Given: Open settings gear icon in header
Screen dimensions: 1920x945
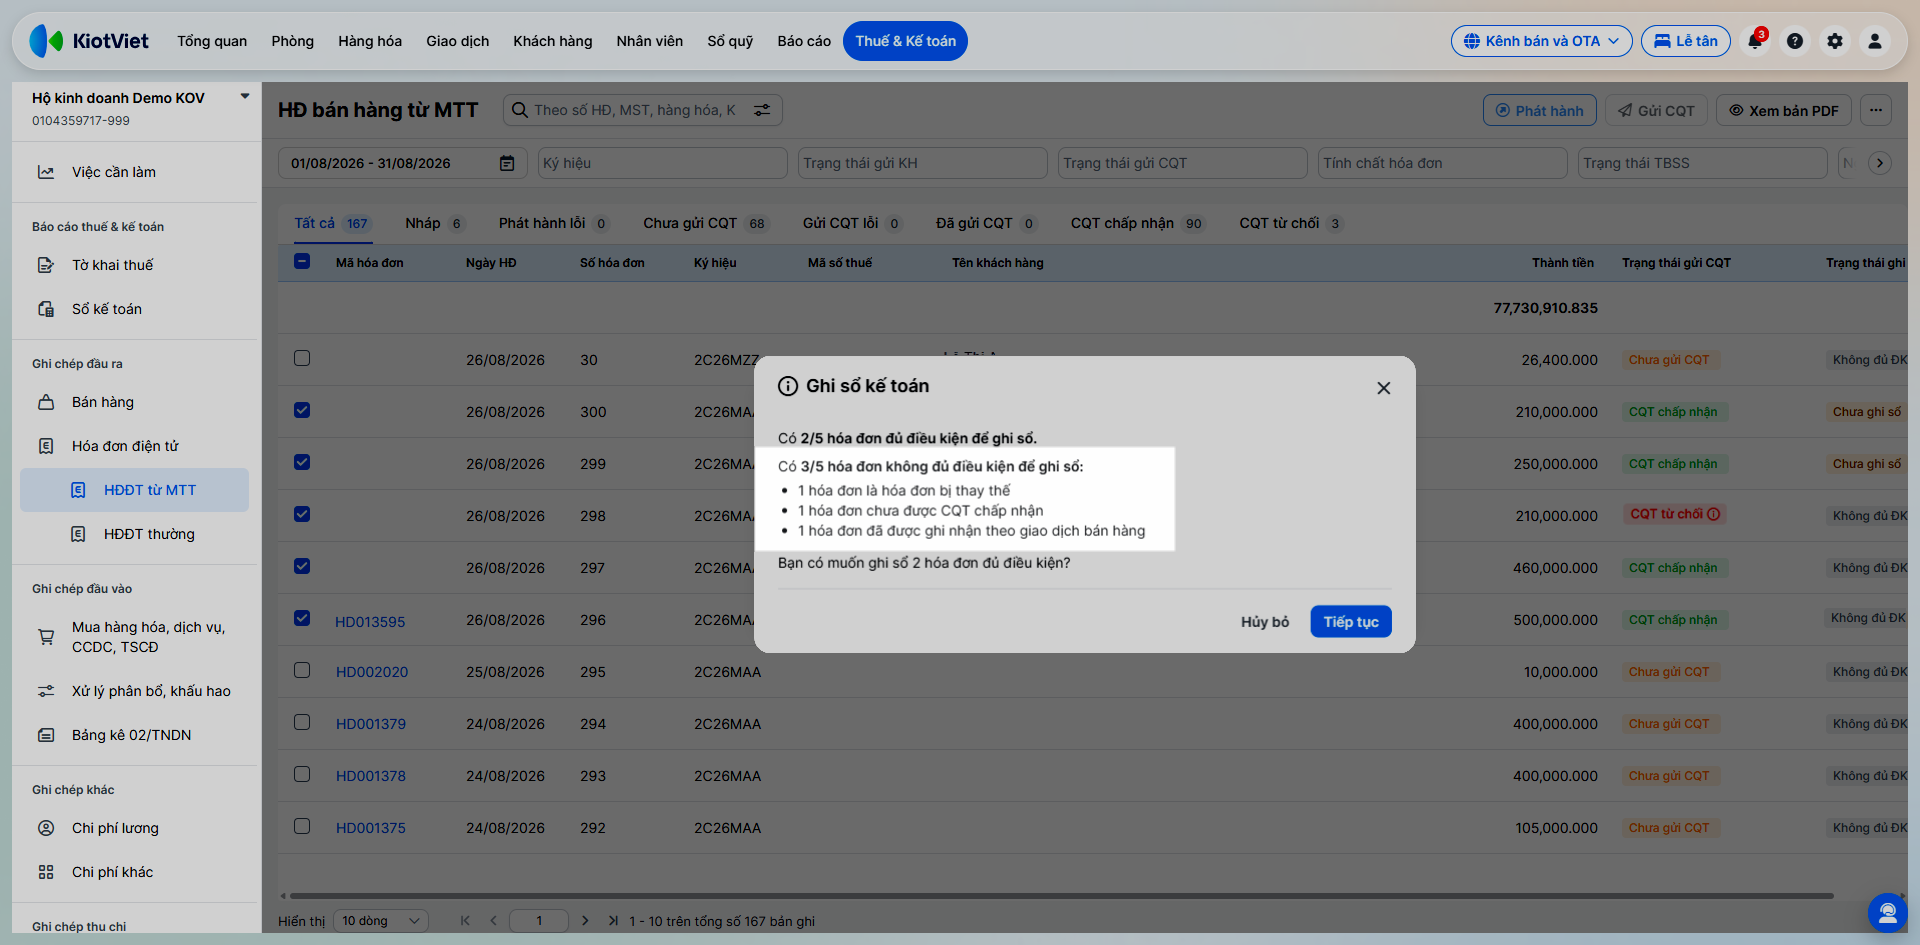Looking at the screenshot, I should [1835, 41].
